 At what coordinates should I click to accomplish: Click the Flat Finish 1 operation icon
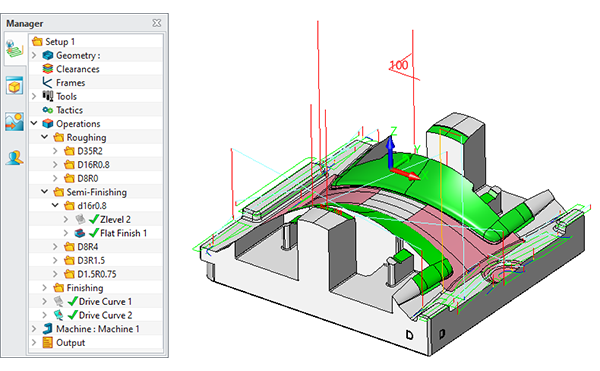pyautogui.click(x=80, y=233)
